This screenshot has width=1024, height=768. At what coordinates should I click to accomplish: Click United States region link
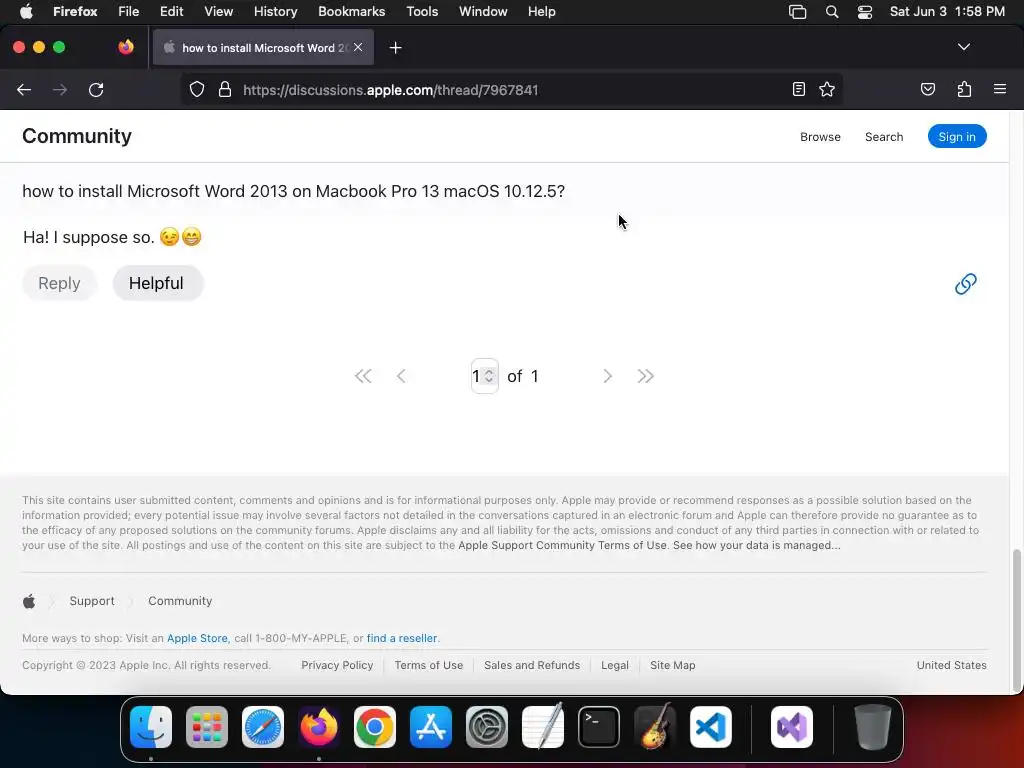point(951,665)
